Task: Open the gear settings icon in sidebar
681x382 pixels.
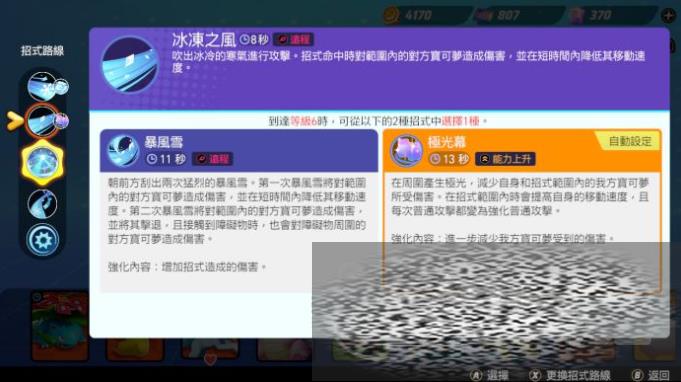Action: click(x=42, y=240)
